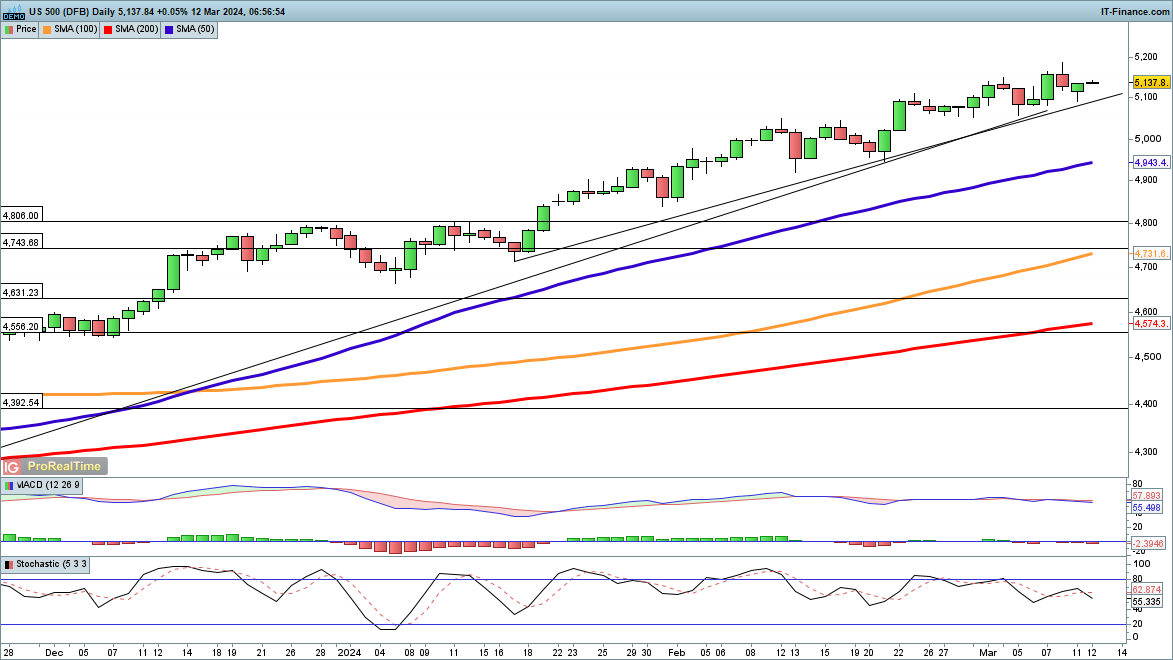Select the SMA (200) legend label
1173x660 pixels.
coord(137,29)
